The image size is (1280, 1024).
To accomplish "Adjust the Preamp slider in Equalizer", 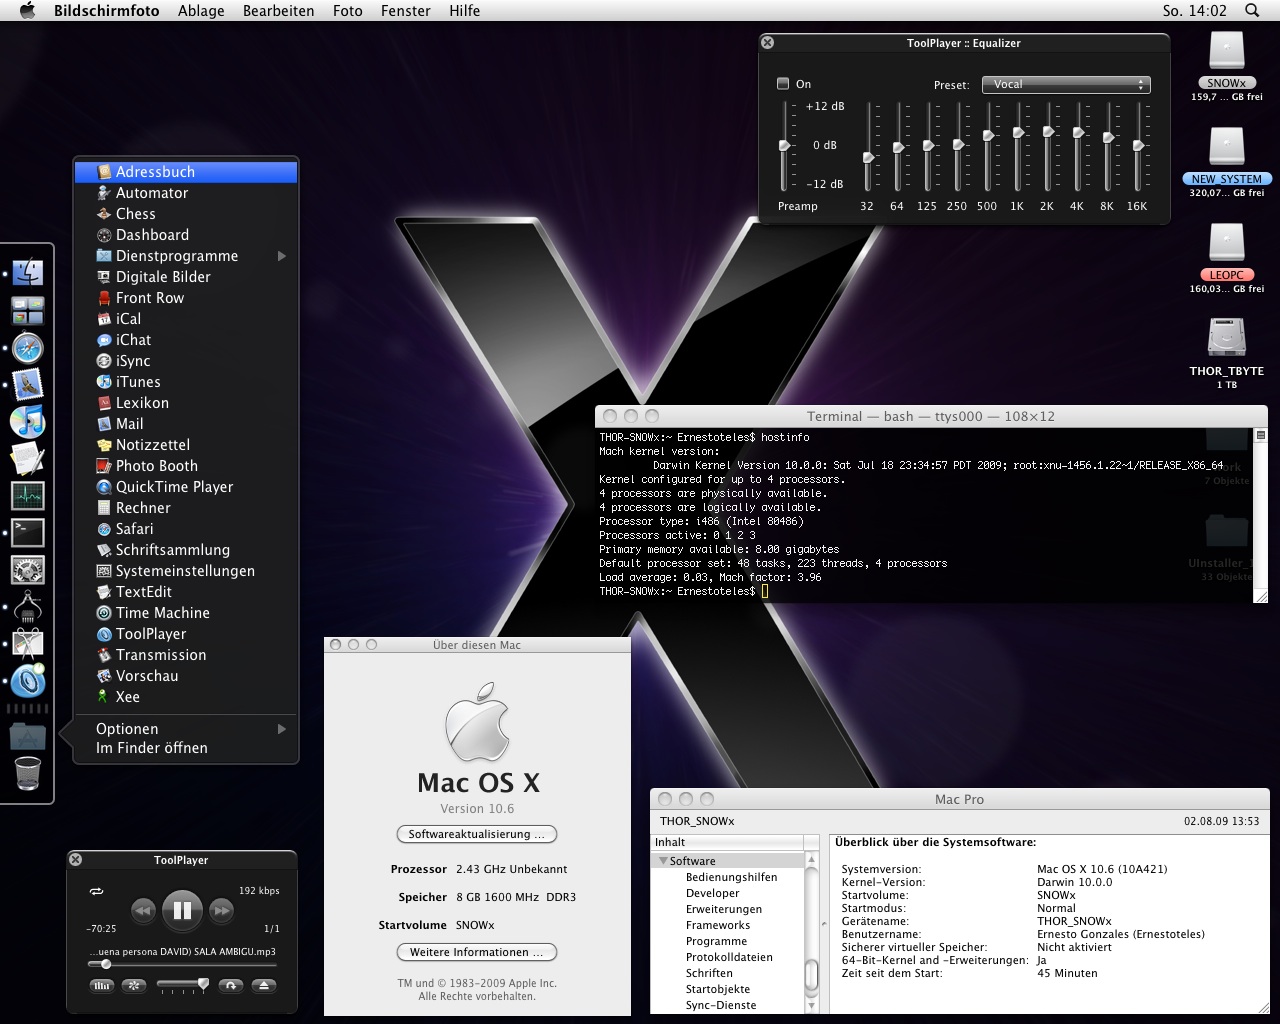I will coord(784,146).
